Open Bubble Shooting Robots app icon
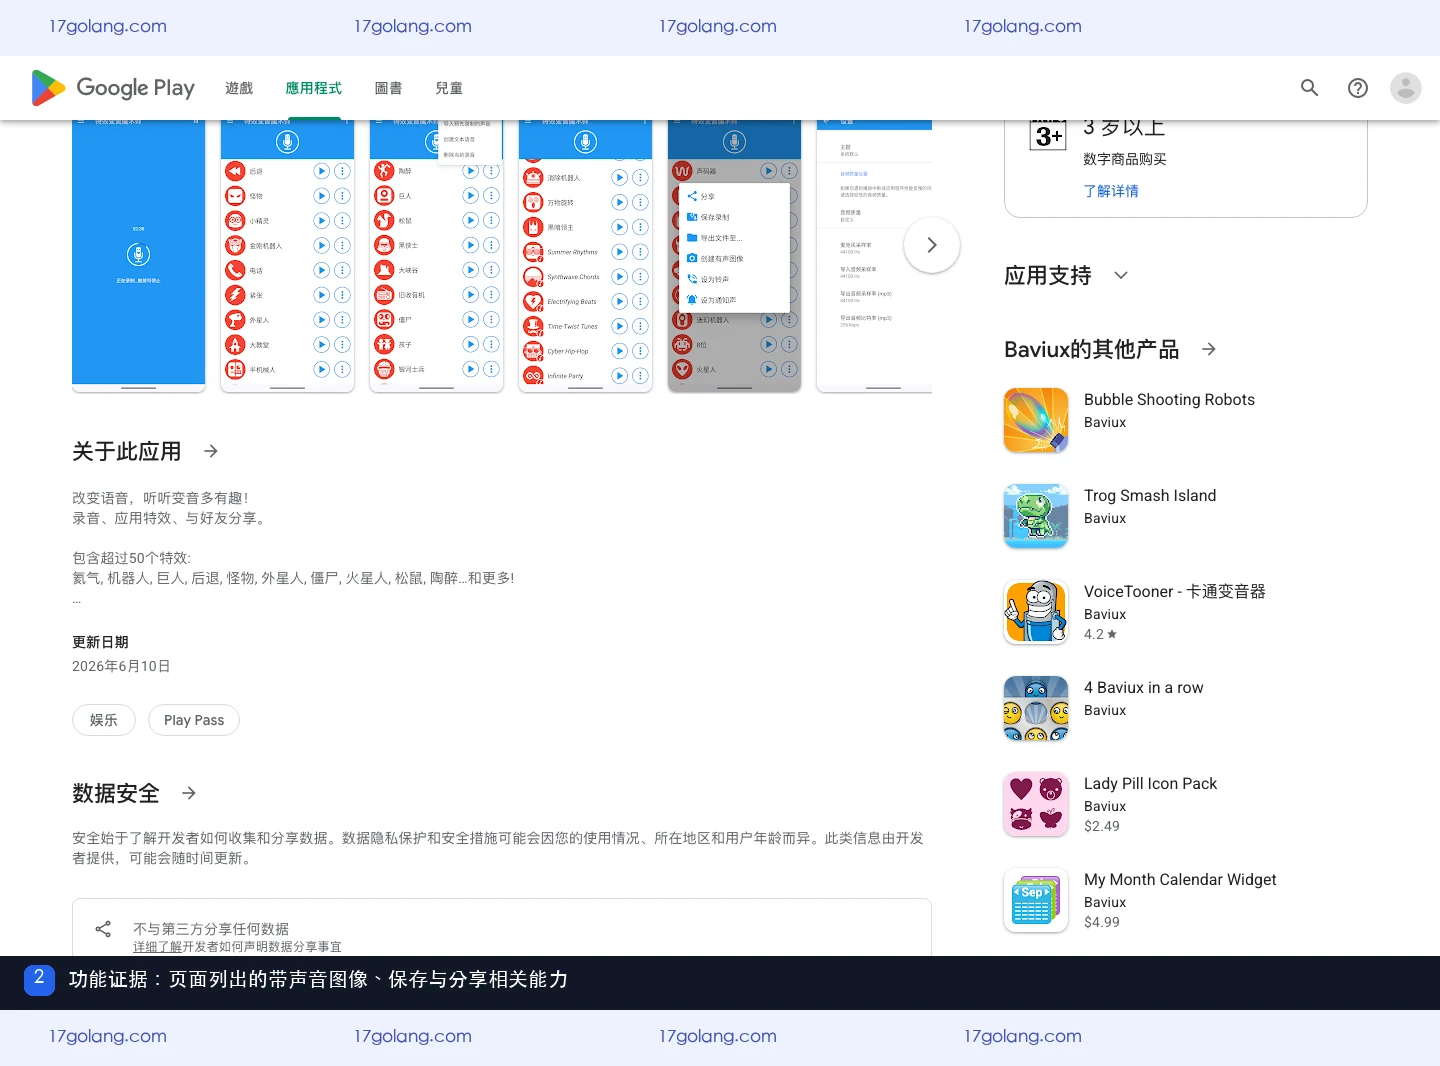This screenshot has height=1066, width=1440. [1036, 420]
